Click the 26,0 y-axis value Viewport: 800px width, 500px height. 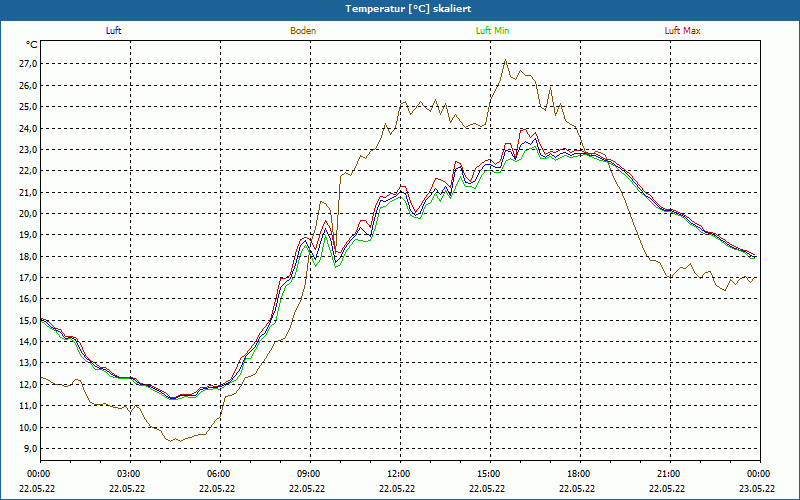pyautogui.click(x=29, y=85)
